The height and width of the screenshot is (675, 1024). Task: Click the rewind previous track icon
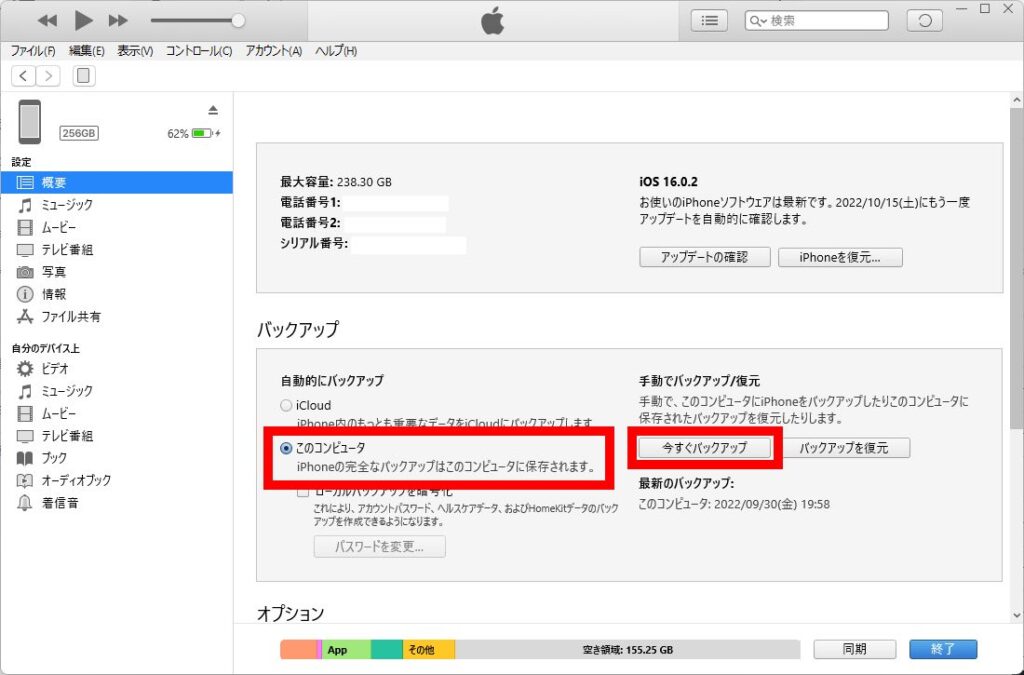47,20
